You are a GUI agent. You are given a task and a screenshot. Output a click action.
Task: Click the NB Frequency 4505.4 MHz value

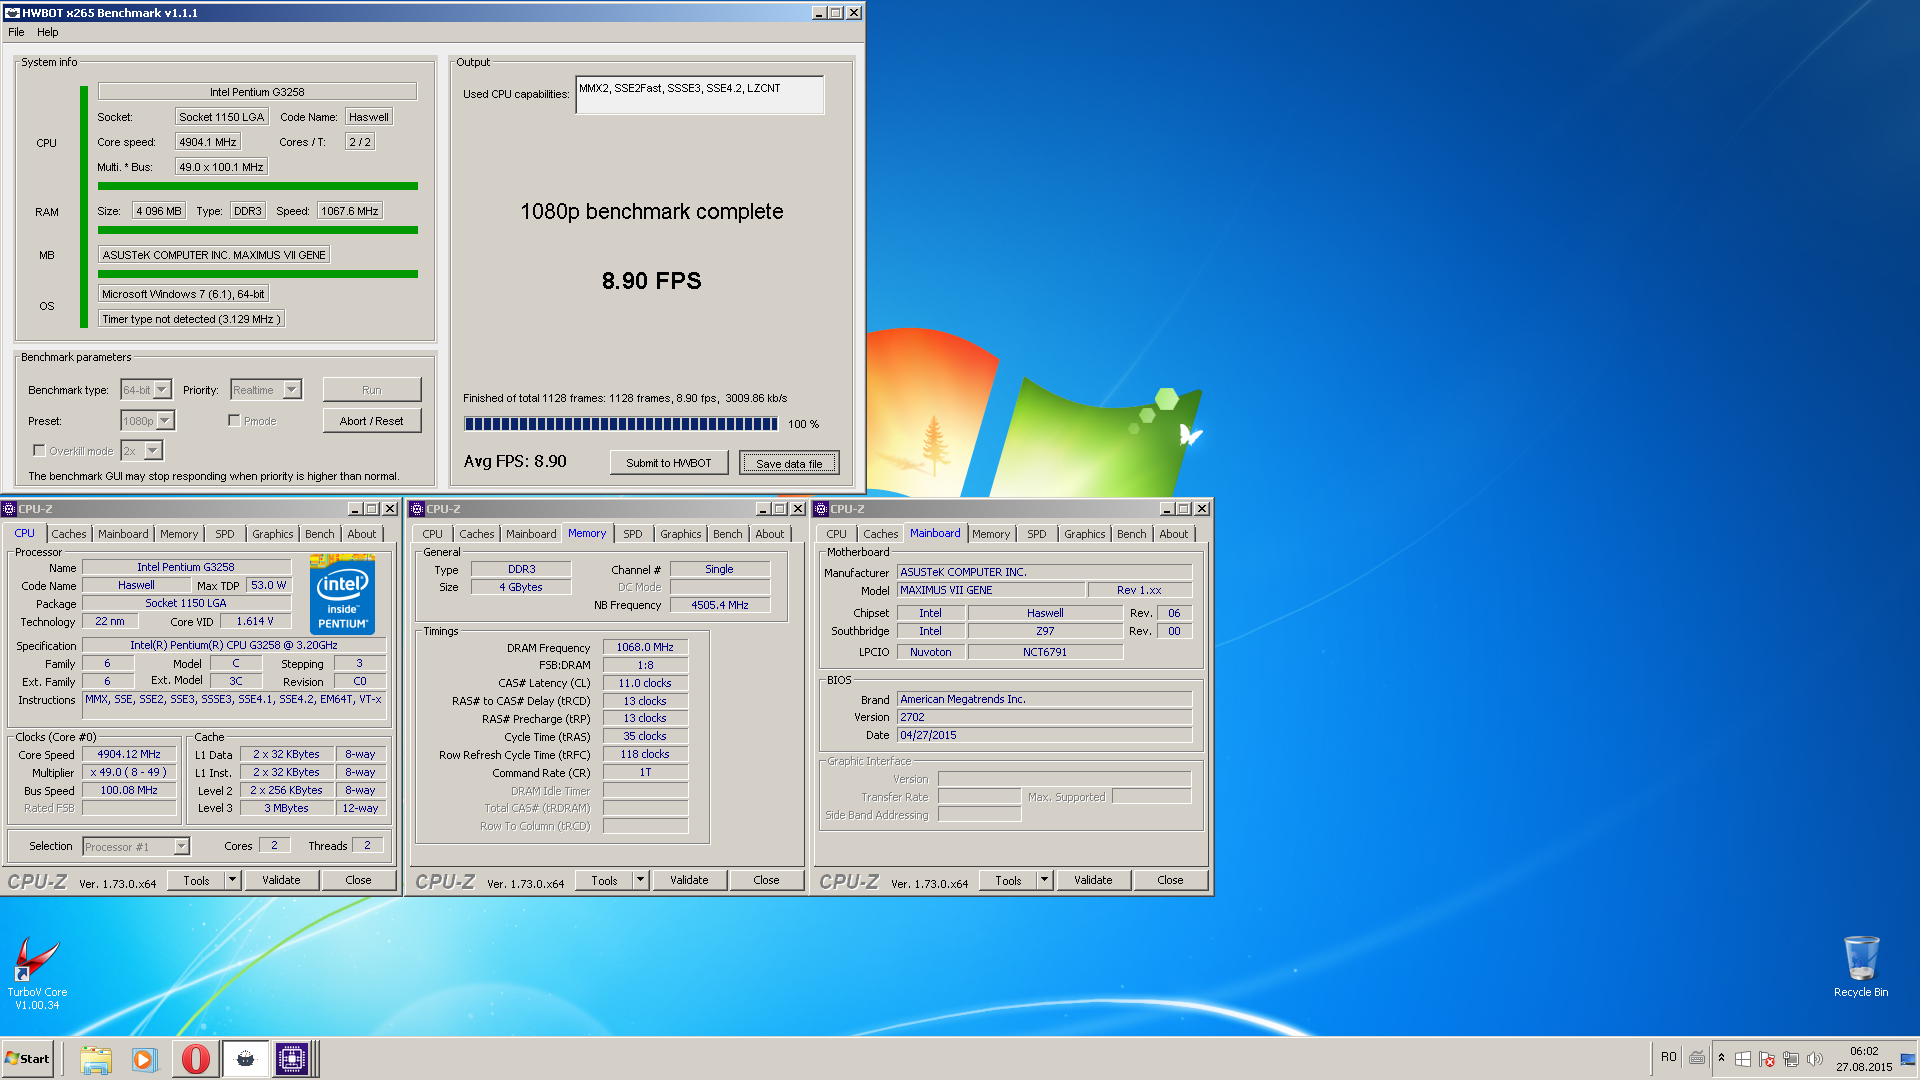pos(720,605)
